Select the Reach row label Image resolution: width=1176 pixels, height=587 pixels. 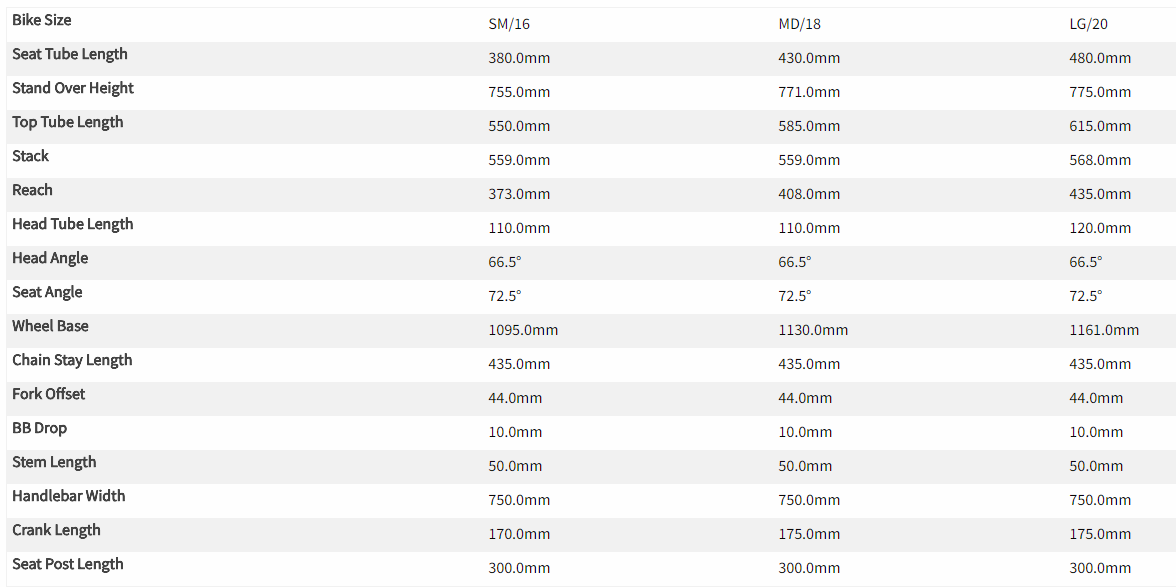33,190
